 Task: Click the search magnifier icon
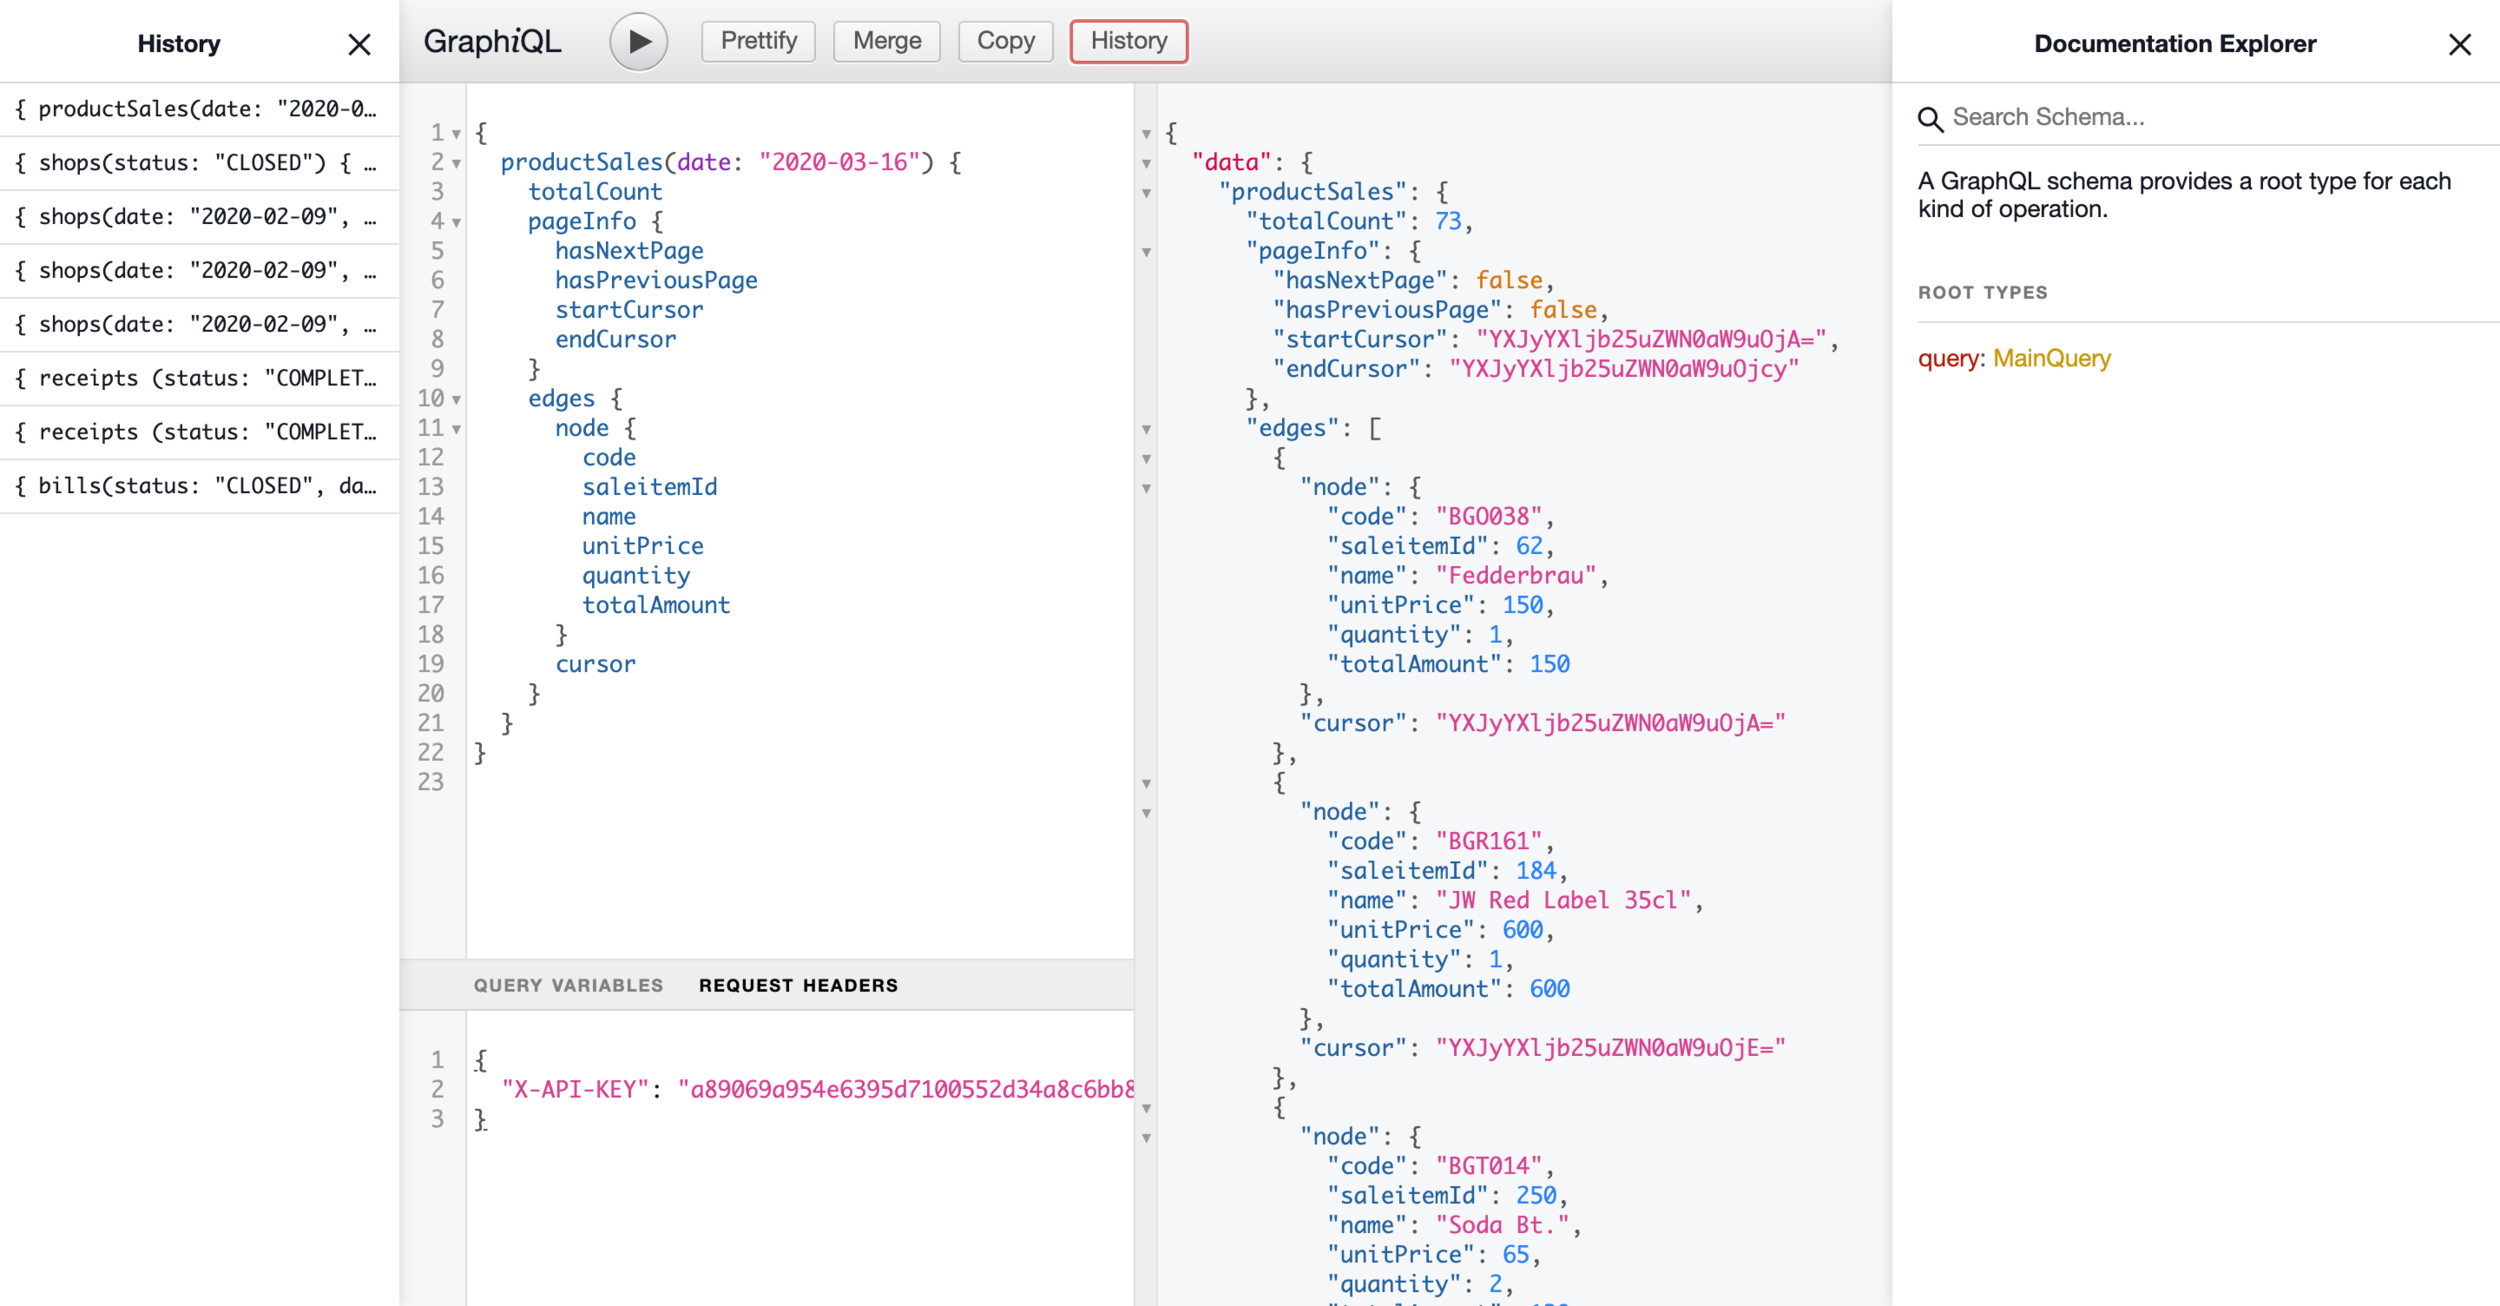[x=1930, y=119]
